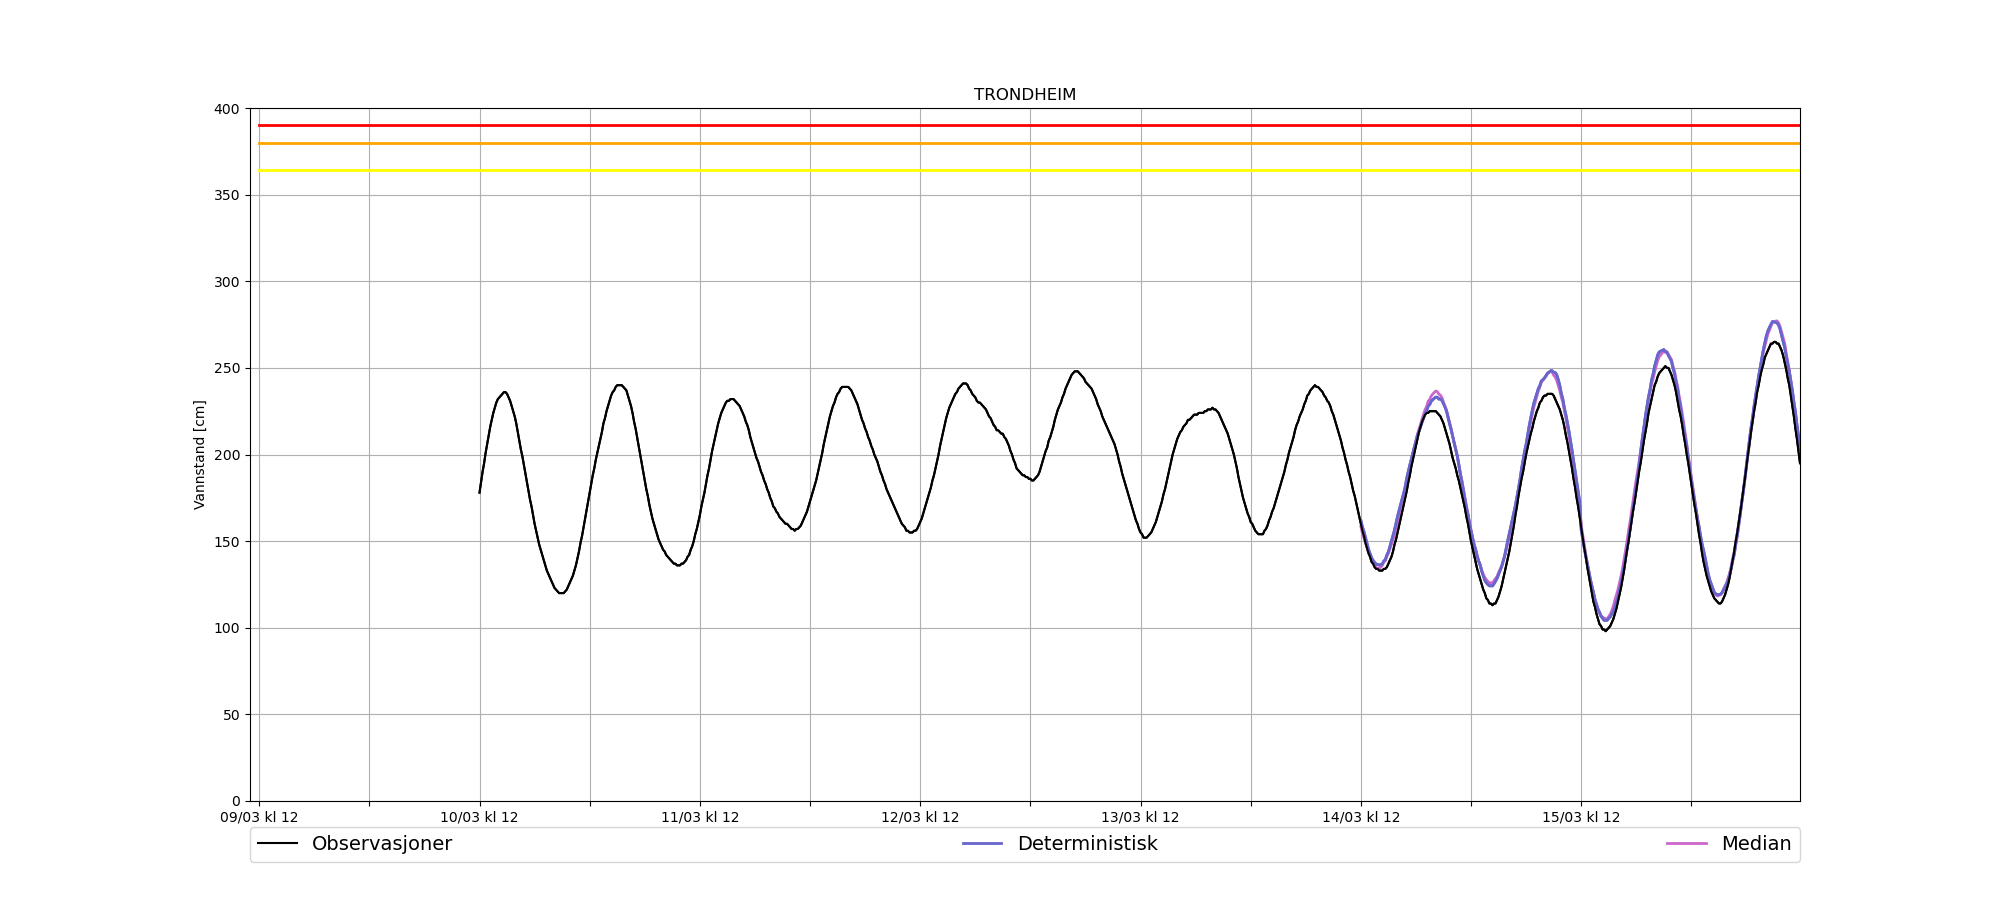The image size is (2000, 900).
Task: Click the 09/03 kl 12 x-axis label
Action: (259, 818)
